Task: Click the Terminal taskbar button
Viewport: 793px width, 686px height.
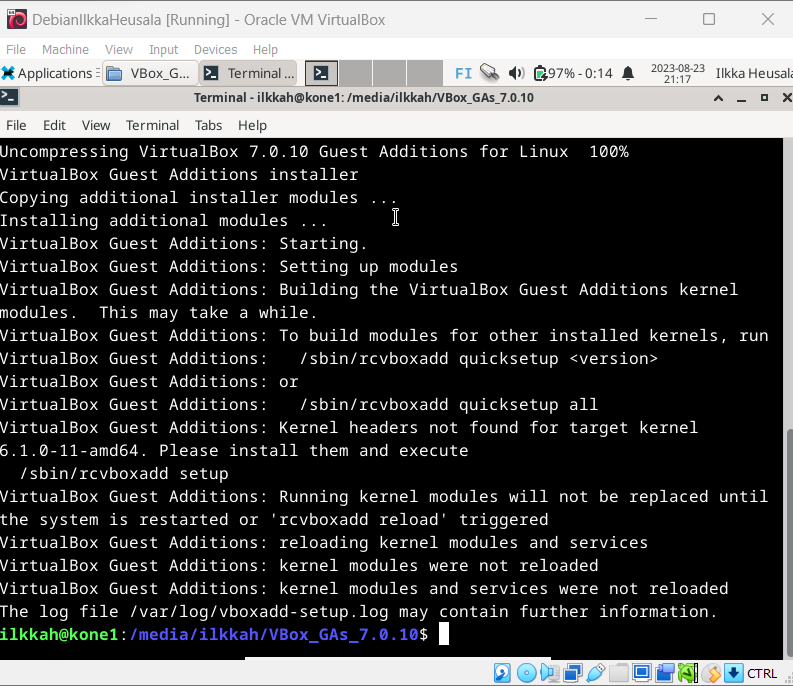Action: click(249, 73)
